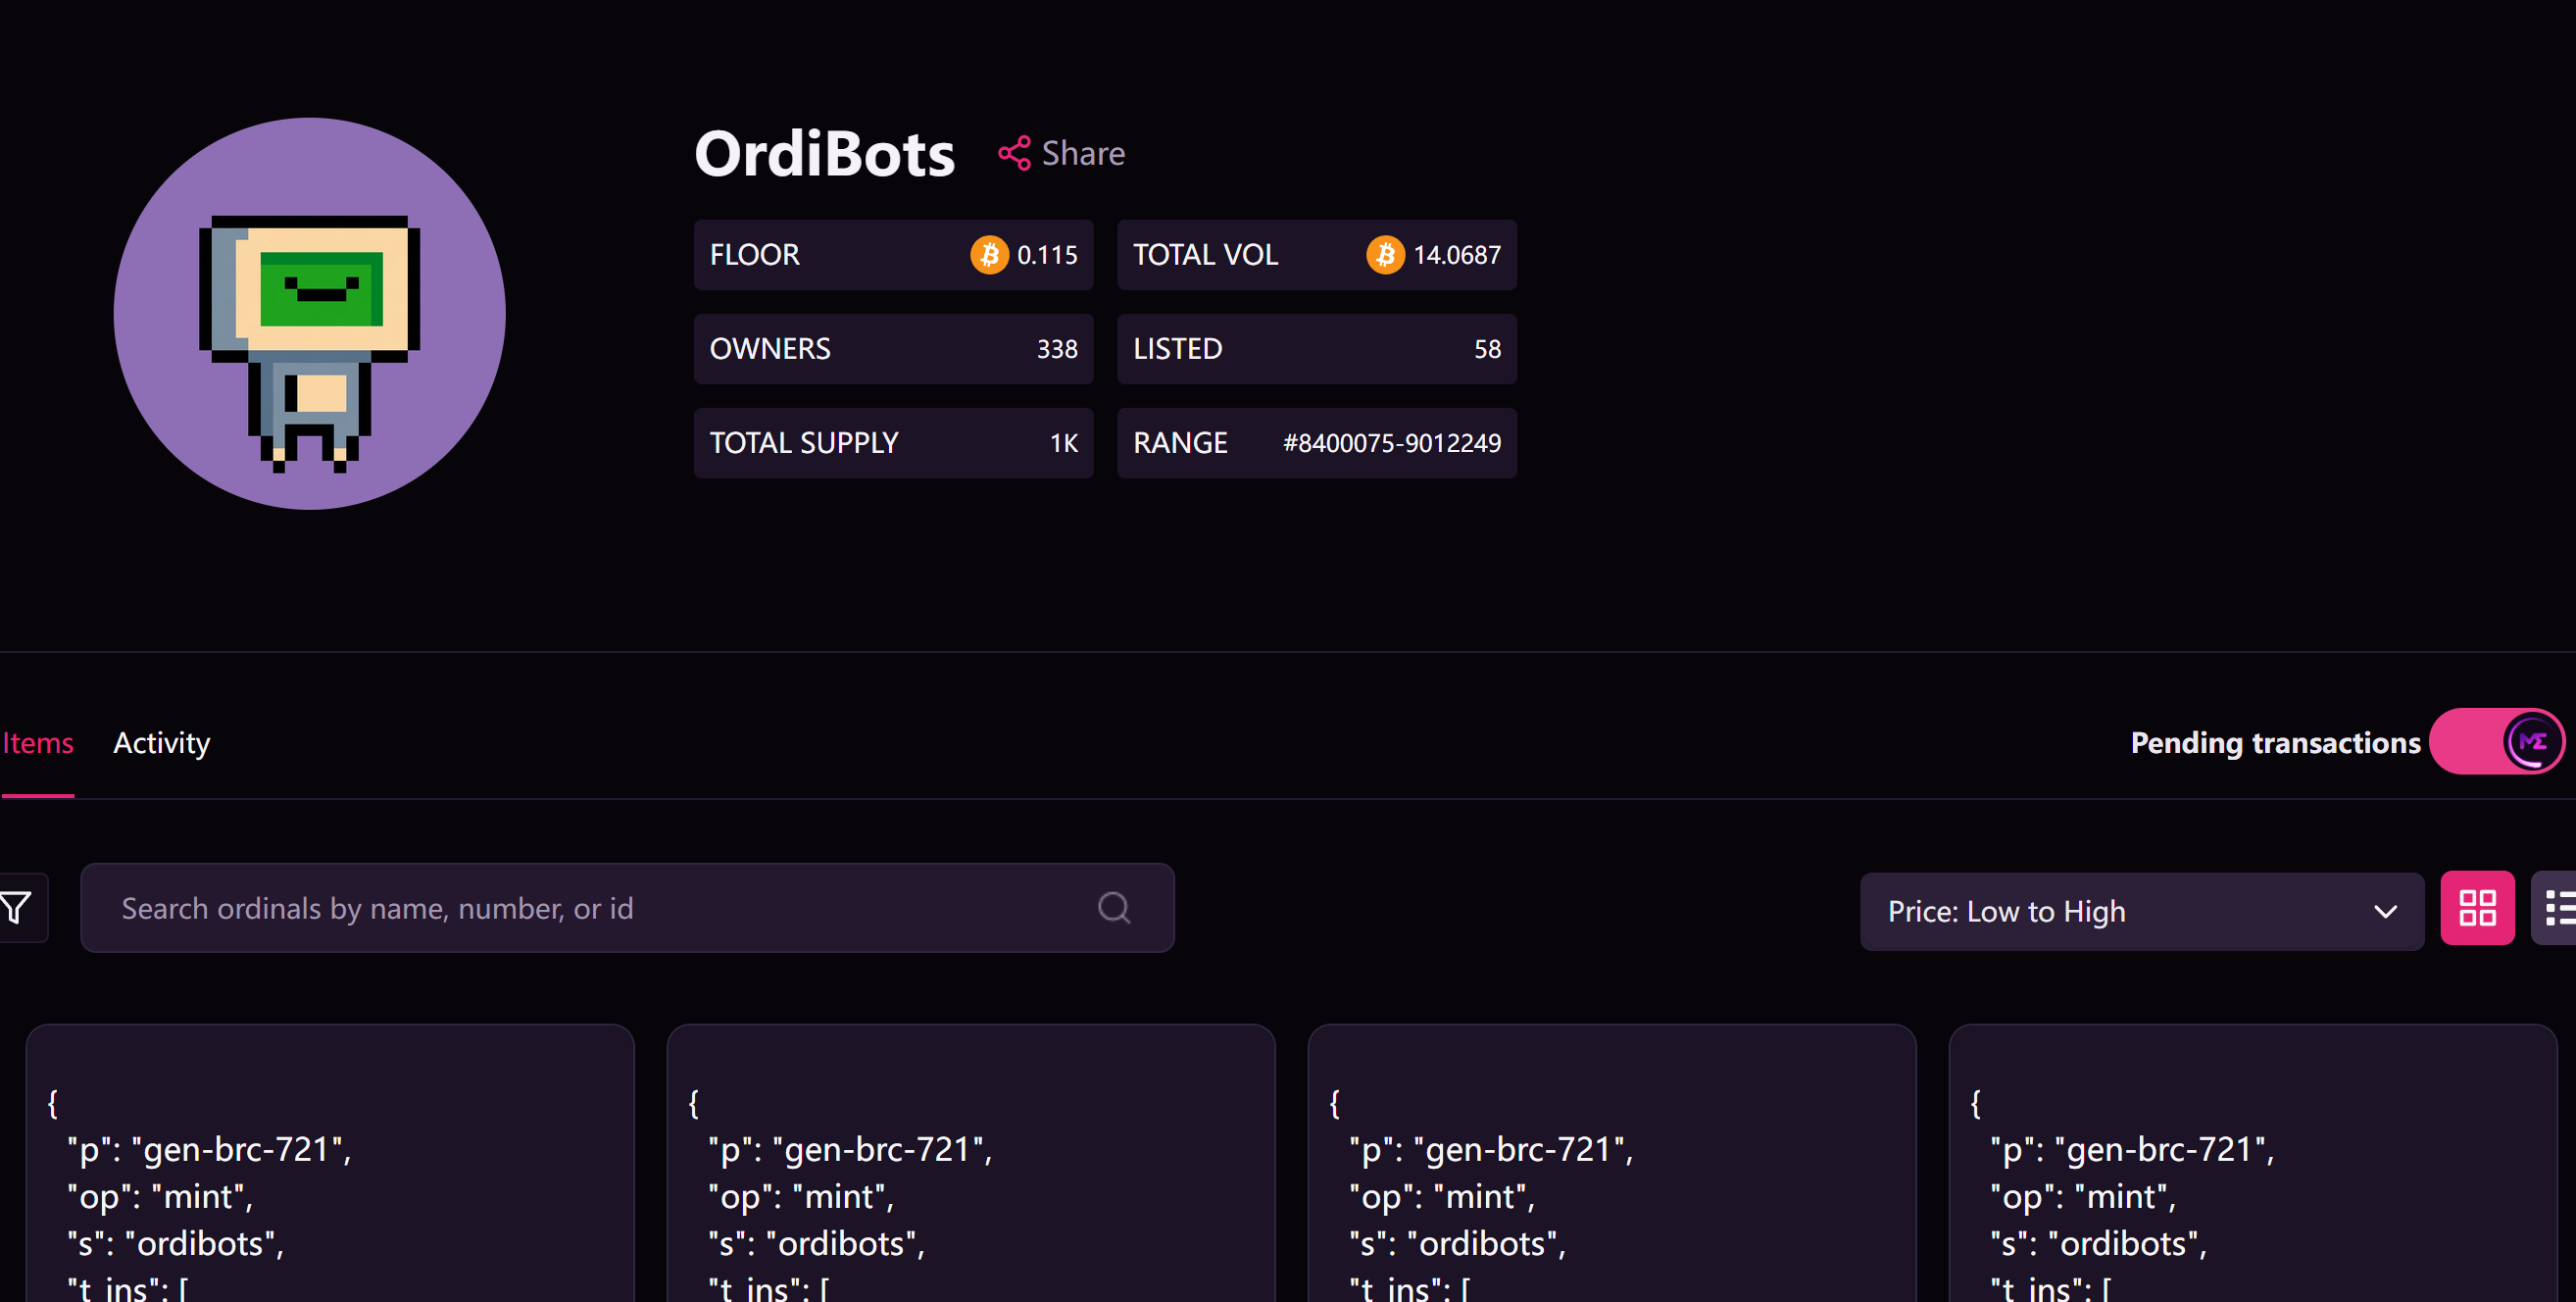Click the Share link text
2576x1302 pixels.
pos(1083,153)
